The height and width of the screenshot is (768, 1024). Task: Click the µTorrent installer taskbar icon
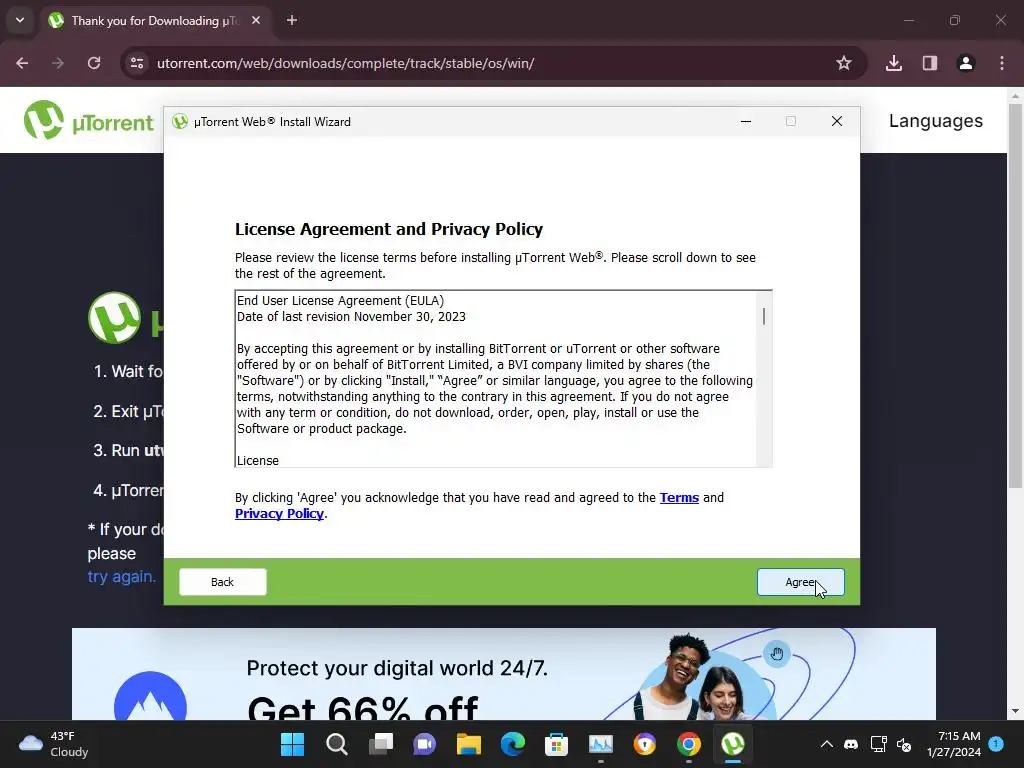(x=733, y=744)
